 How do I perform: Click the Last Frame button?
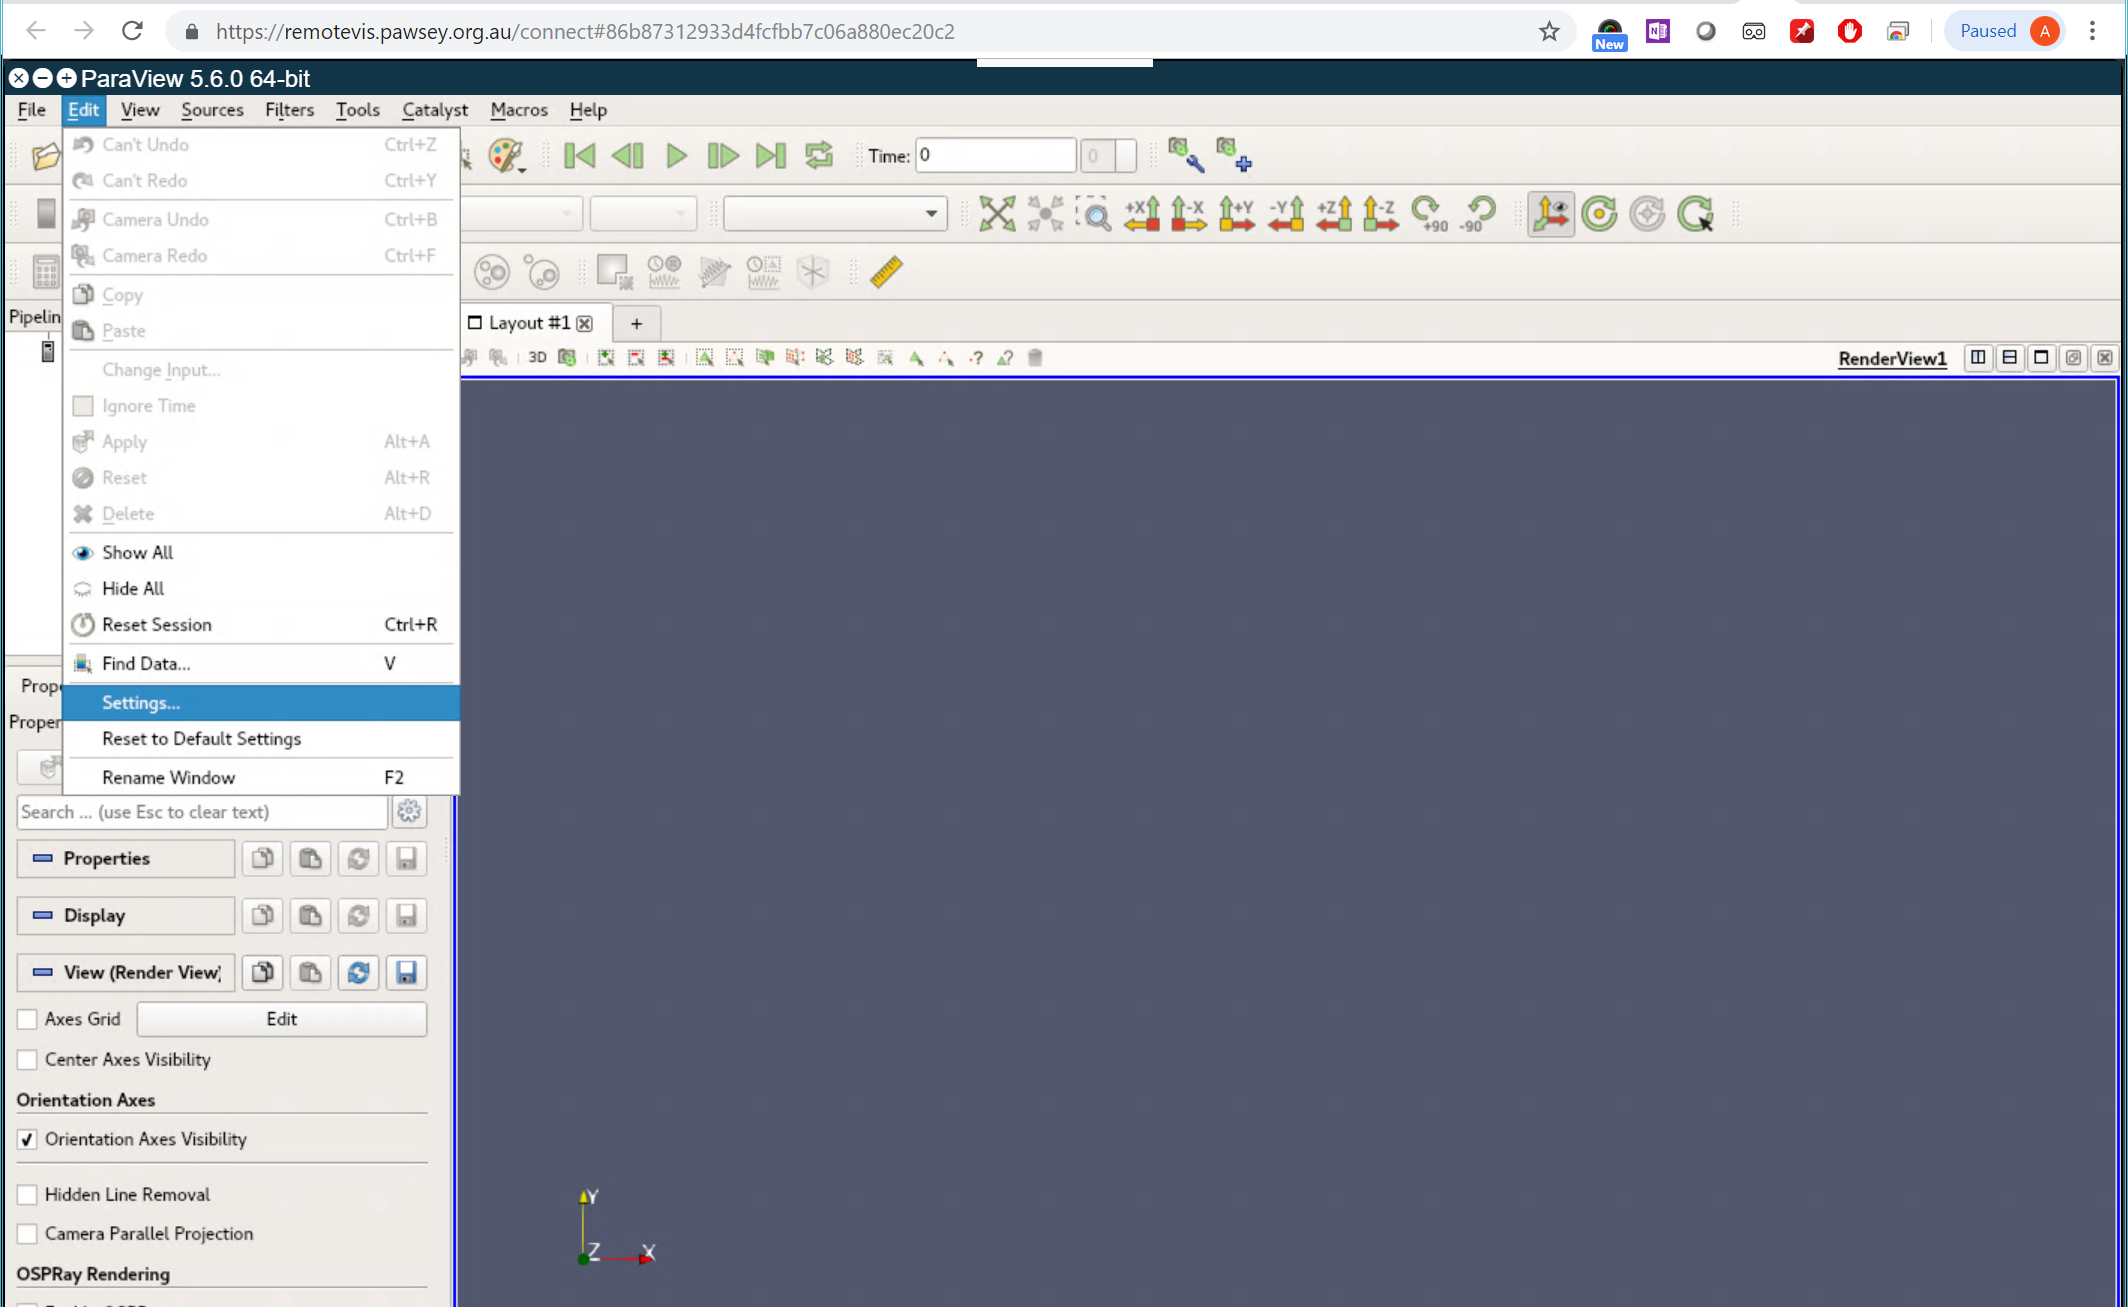click(x=771, y=155)
